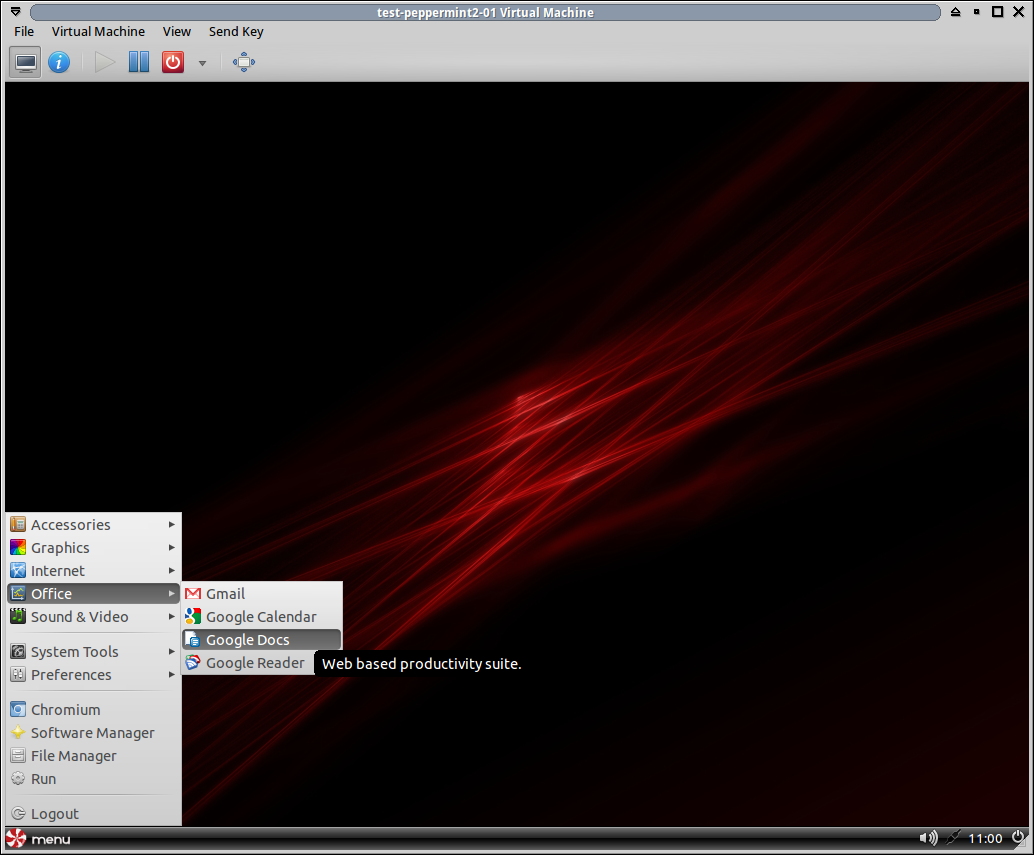Click the Office category icon
1034x855 pixels.
click(x=18, y=594)
